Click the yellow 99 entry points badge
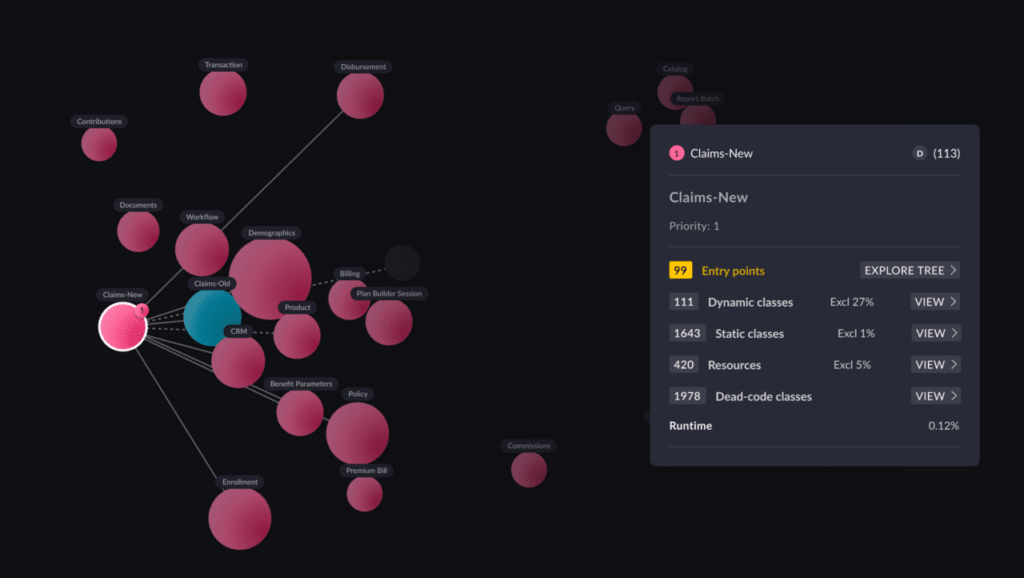Viewport: 1024px width, 578px height. [x=680, y=270]
